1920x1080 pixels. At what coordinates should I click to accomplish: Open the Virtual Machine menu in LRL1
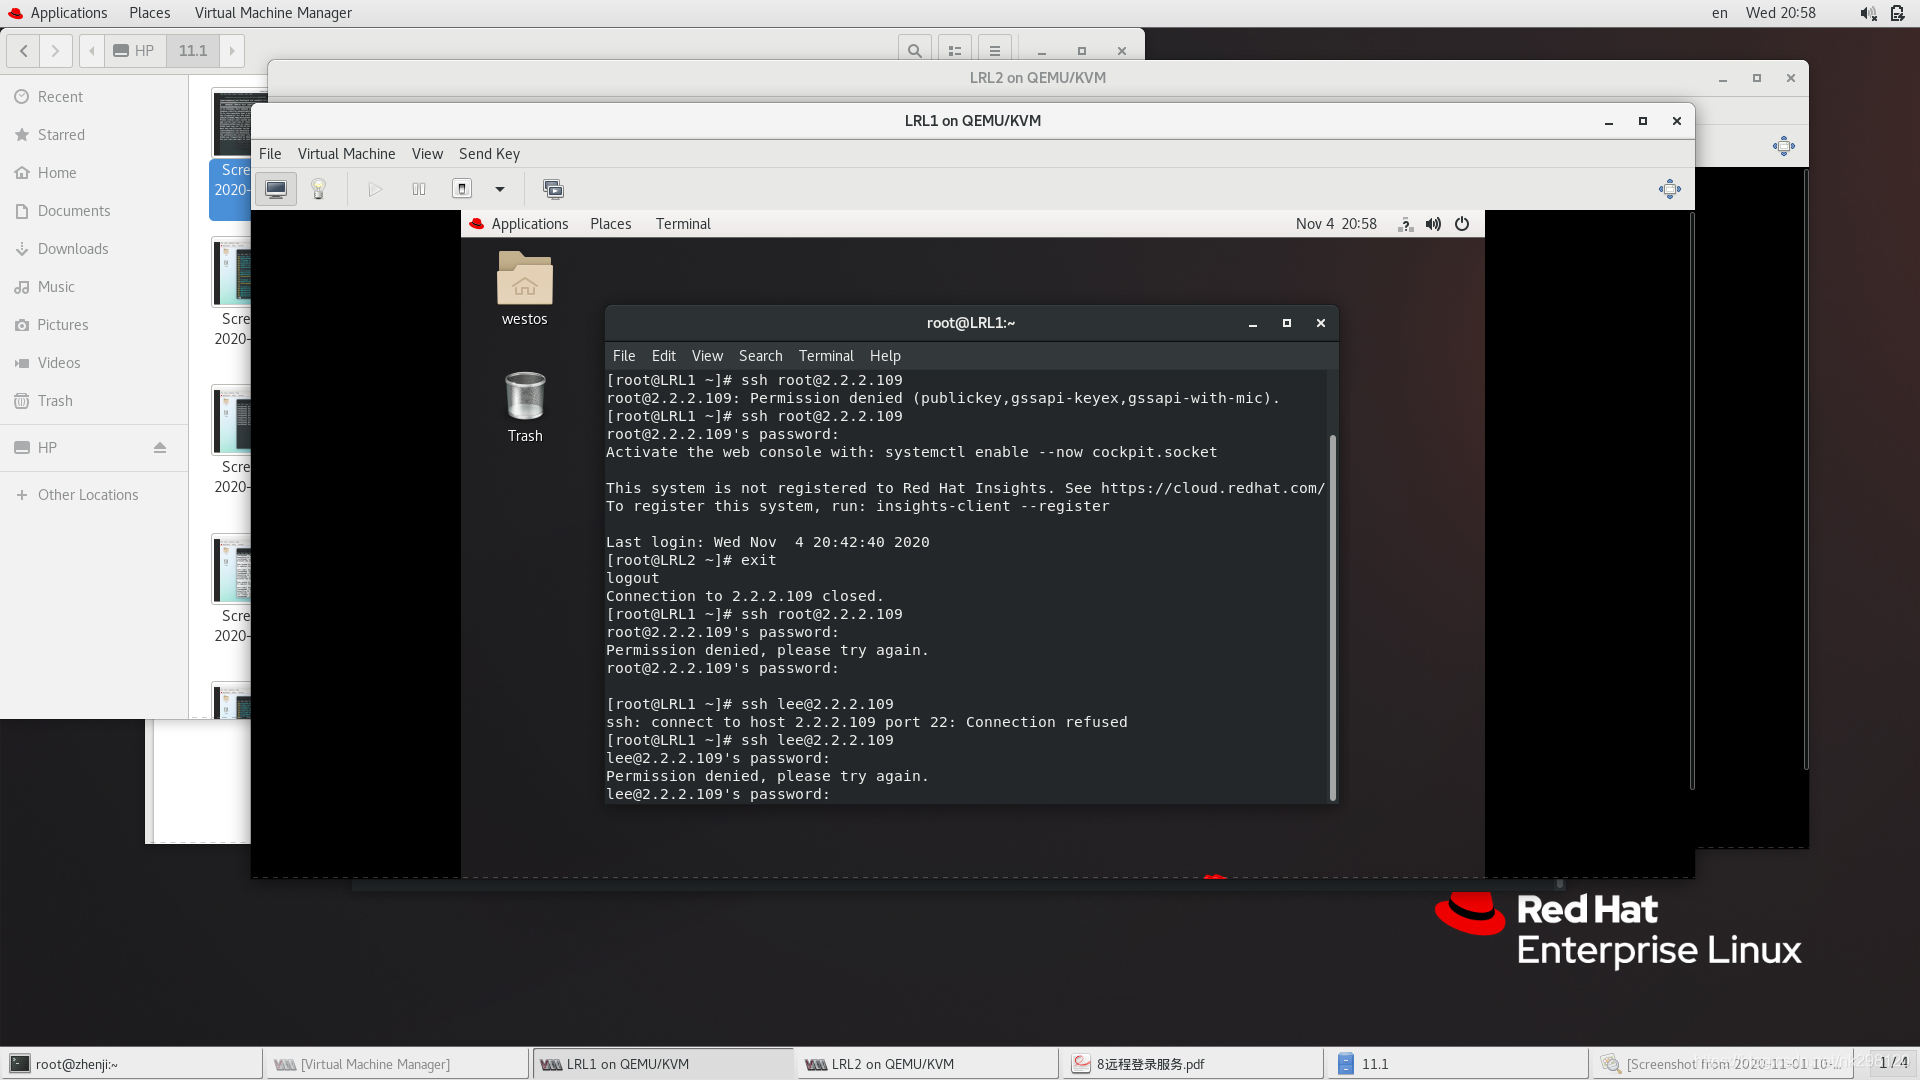(x=347, y=152)
